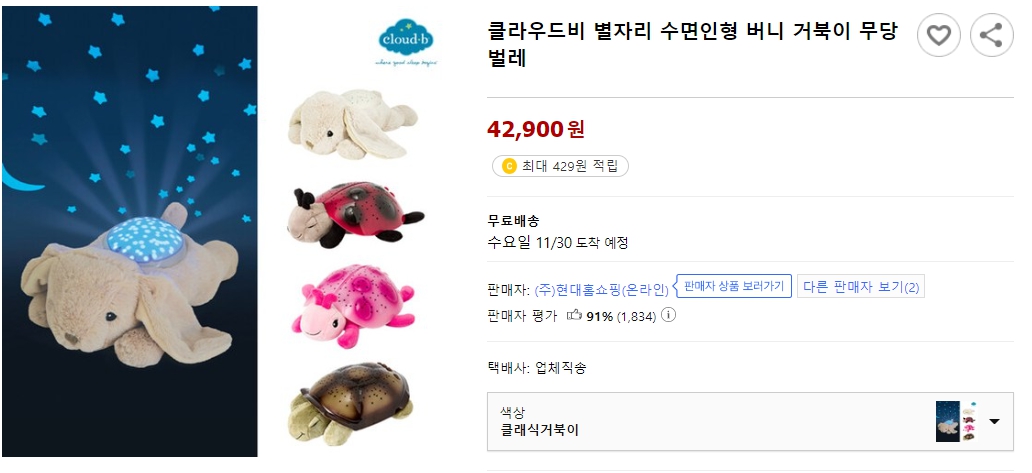The image size is (1032, 473).
Task: Click the 다른 판매자 보기(2) button
Action: point(860,287)
